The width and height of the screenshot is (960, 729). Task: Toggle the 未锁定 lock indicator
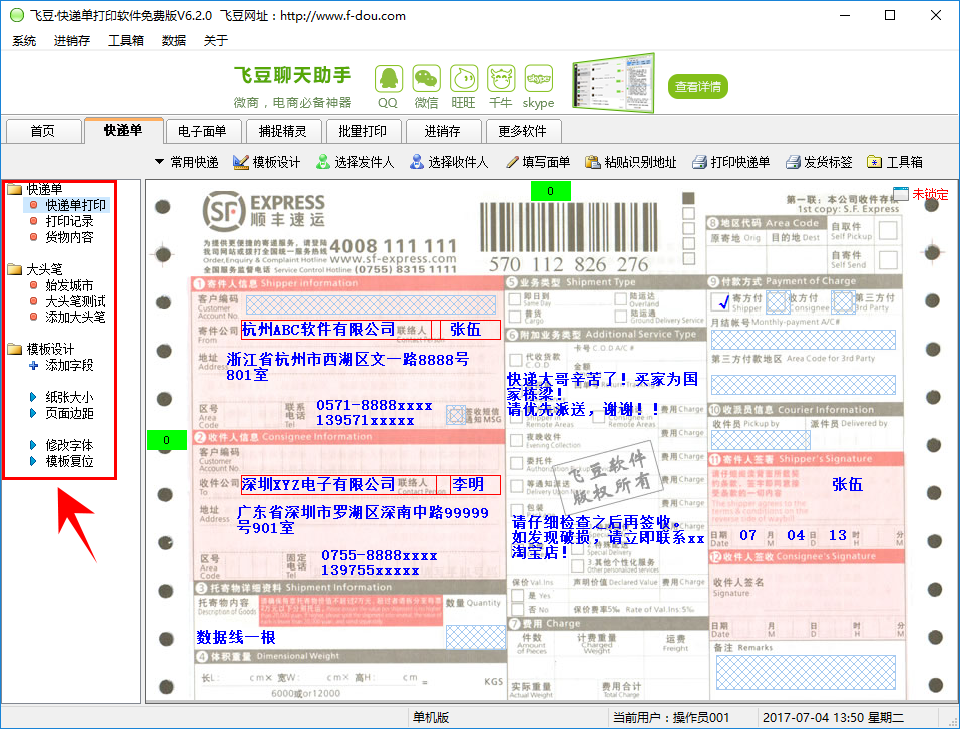(920, 195)
